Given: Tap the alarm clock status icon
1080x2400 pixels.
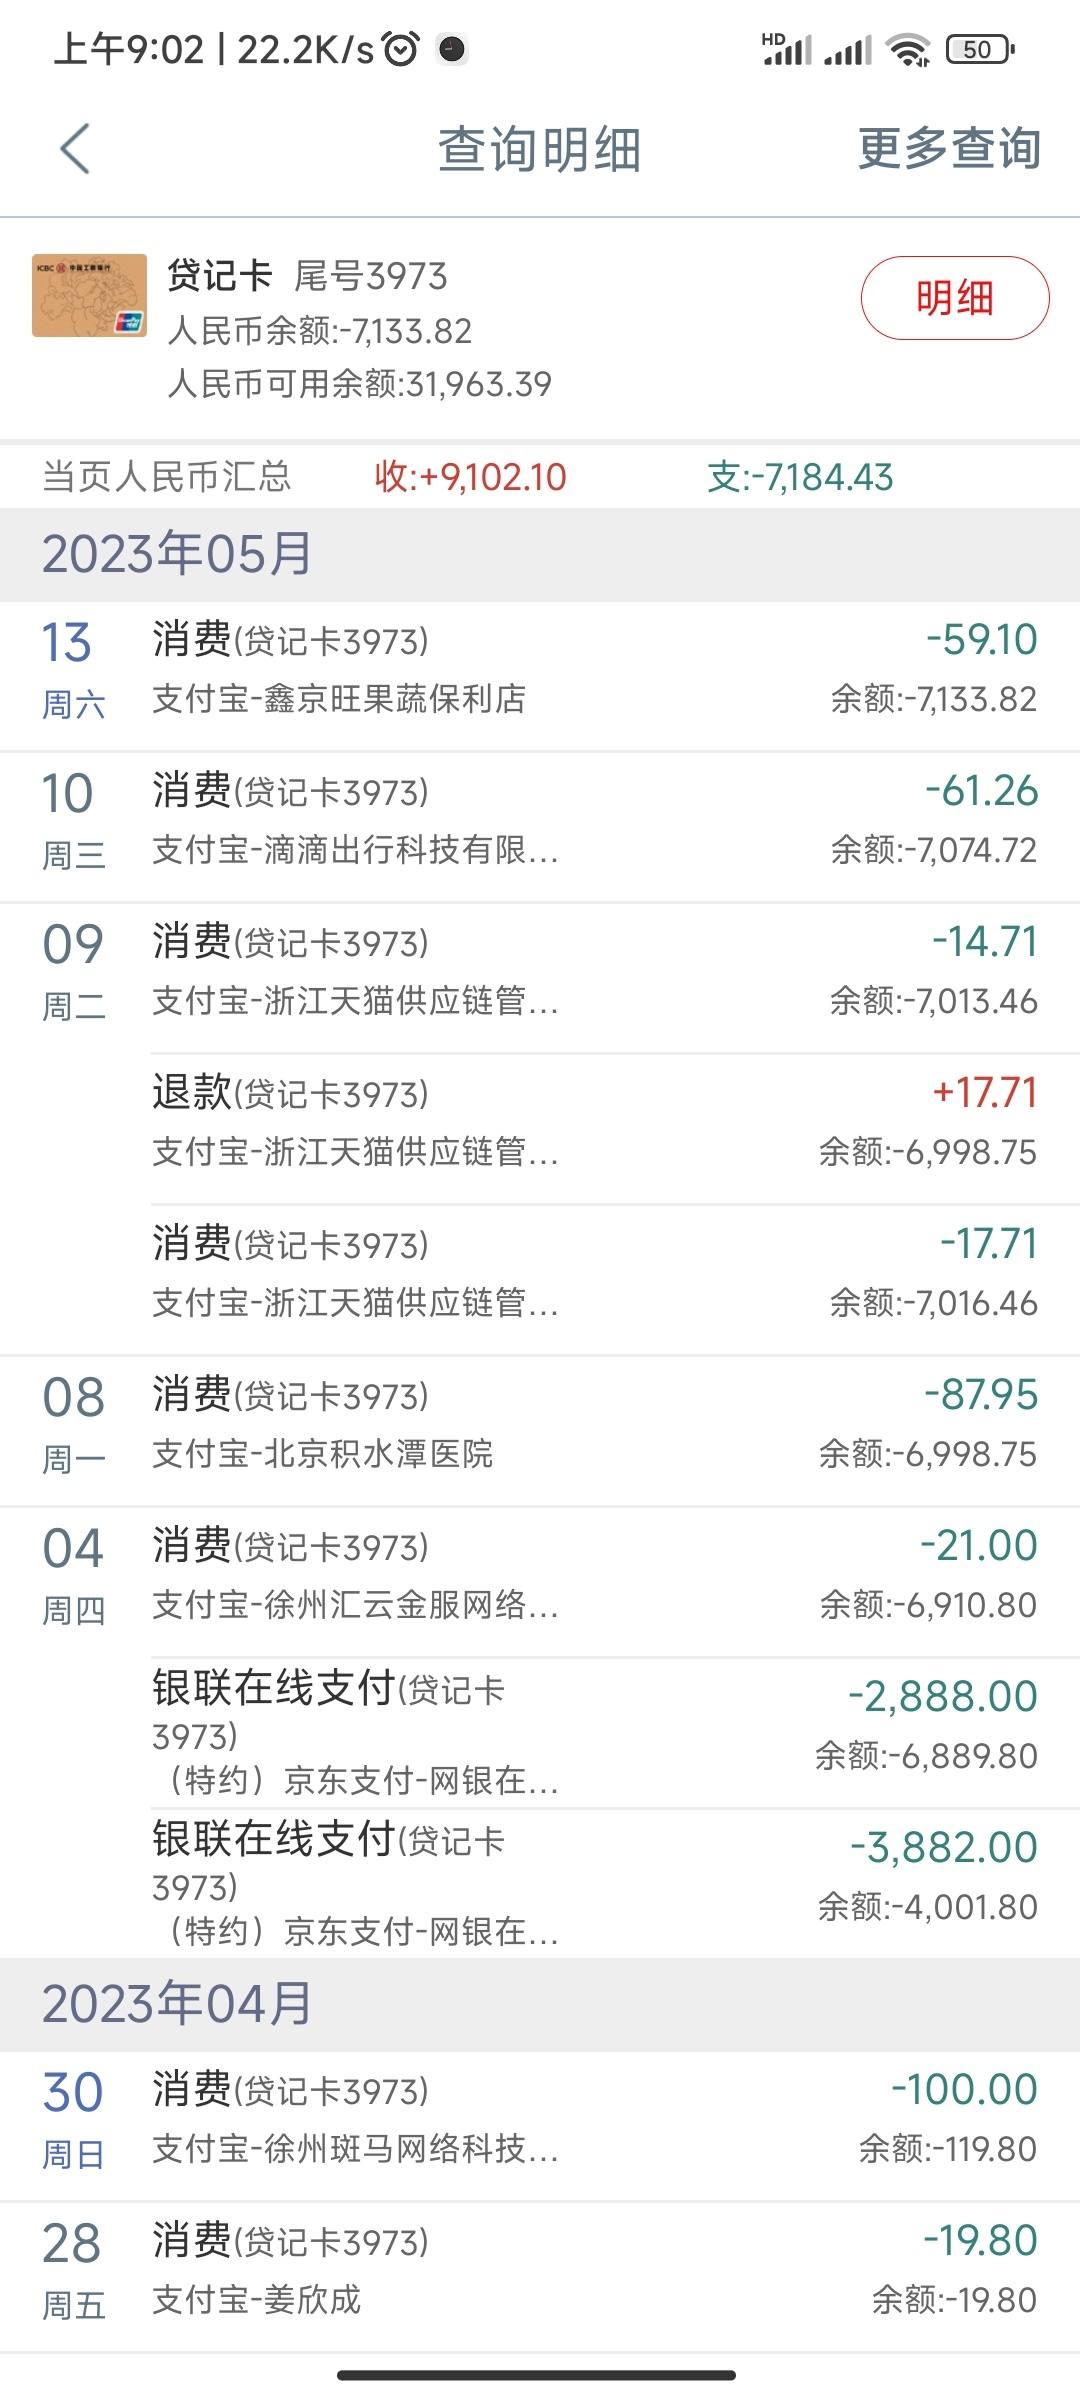Looking at the screenshot, I should click(x=401, y=48).
